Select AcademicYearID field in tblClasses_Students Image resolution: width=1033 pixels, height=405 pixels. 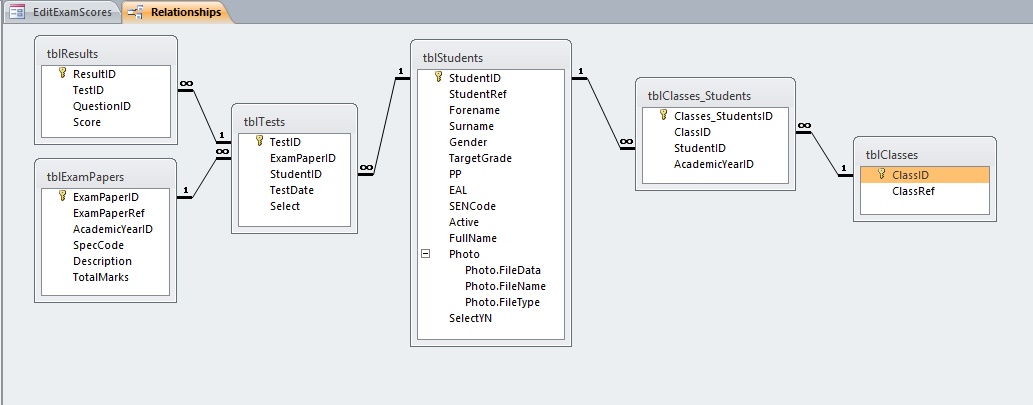715,164
